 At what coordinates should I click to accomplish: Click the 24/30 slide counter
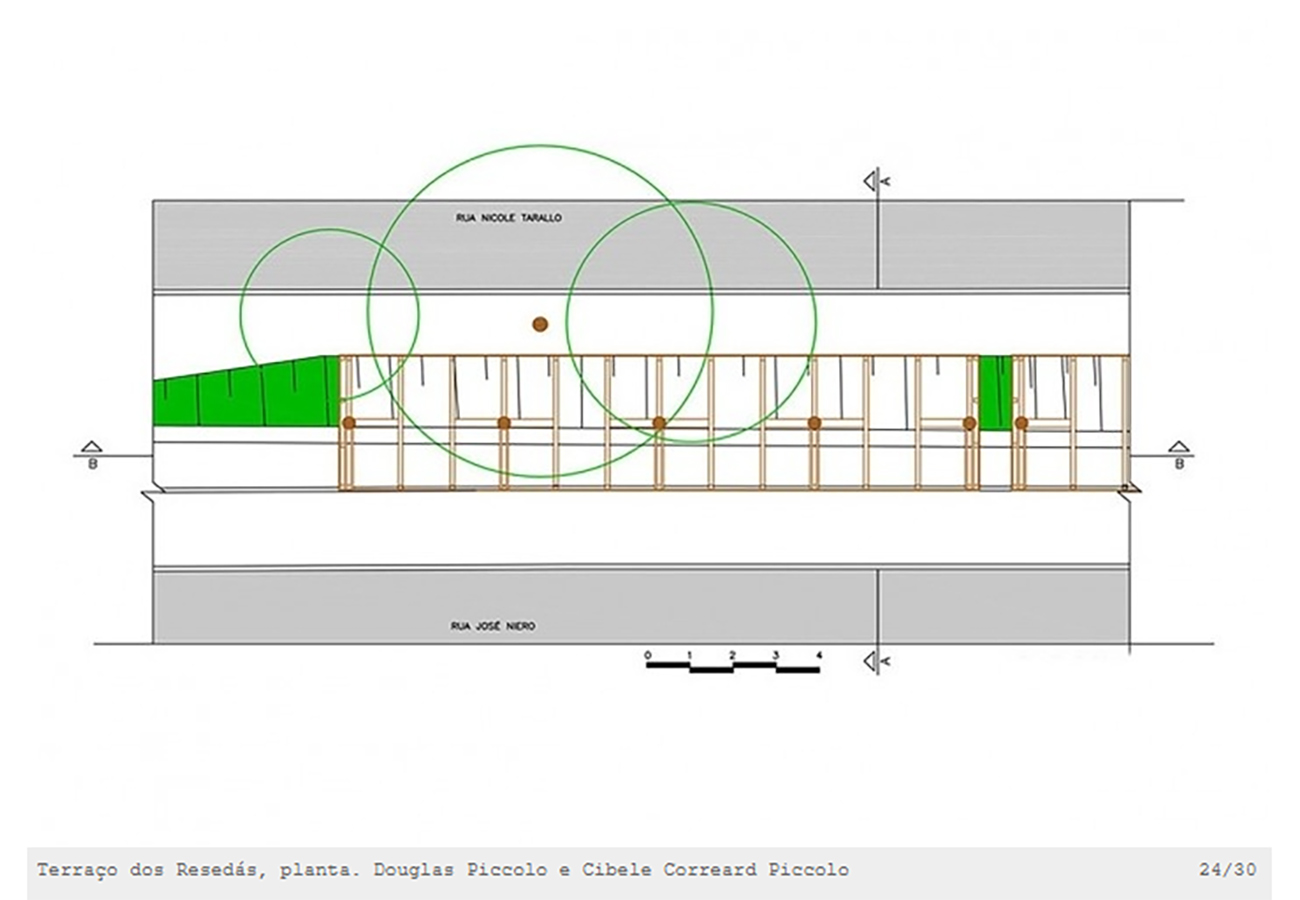[1227, 870]
